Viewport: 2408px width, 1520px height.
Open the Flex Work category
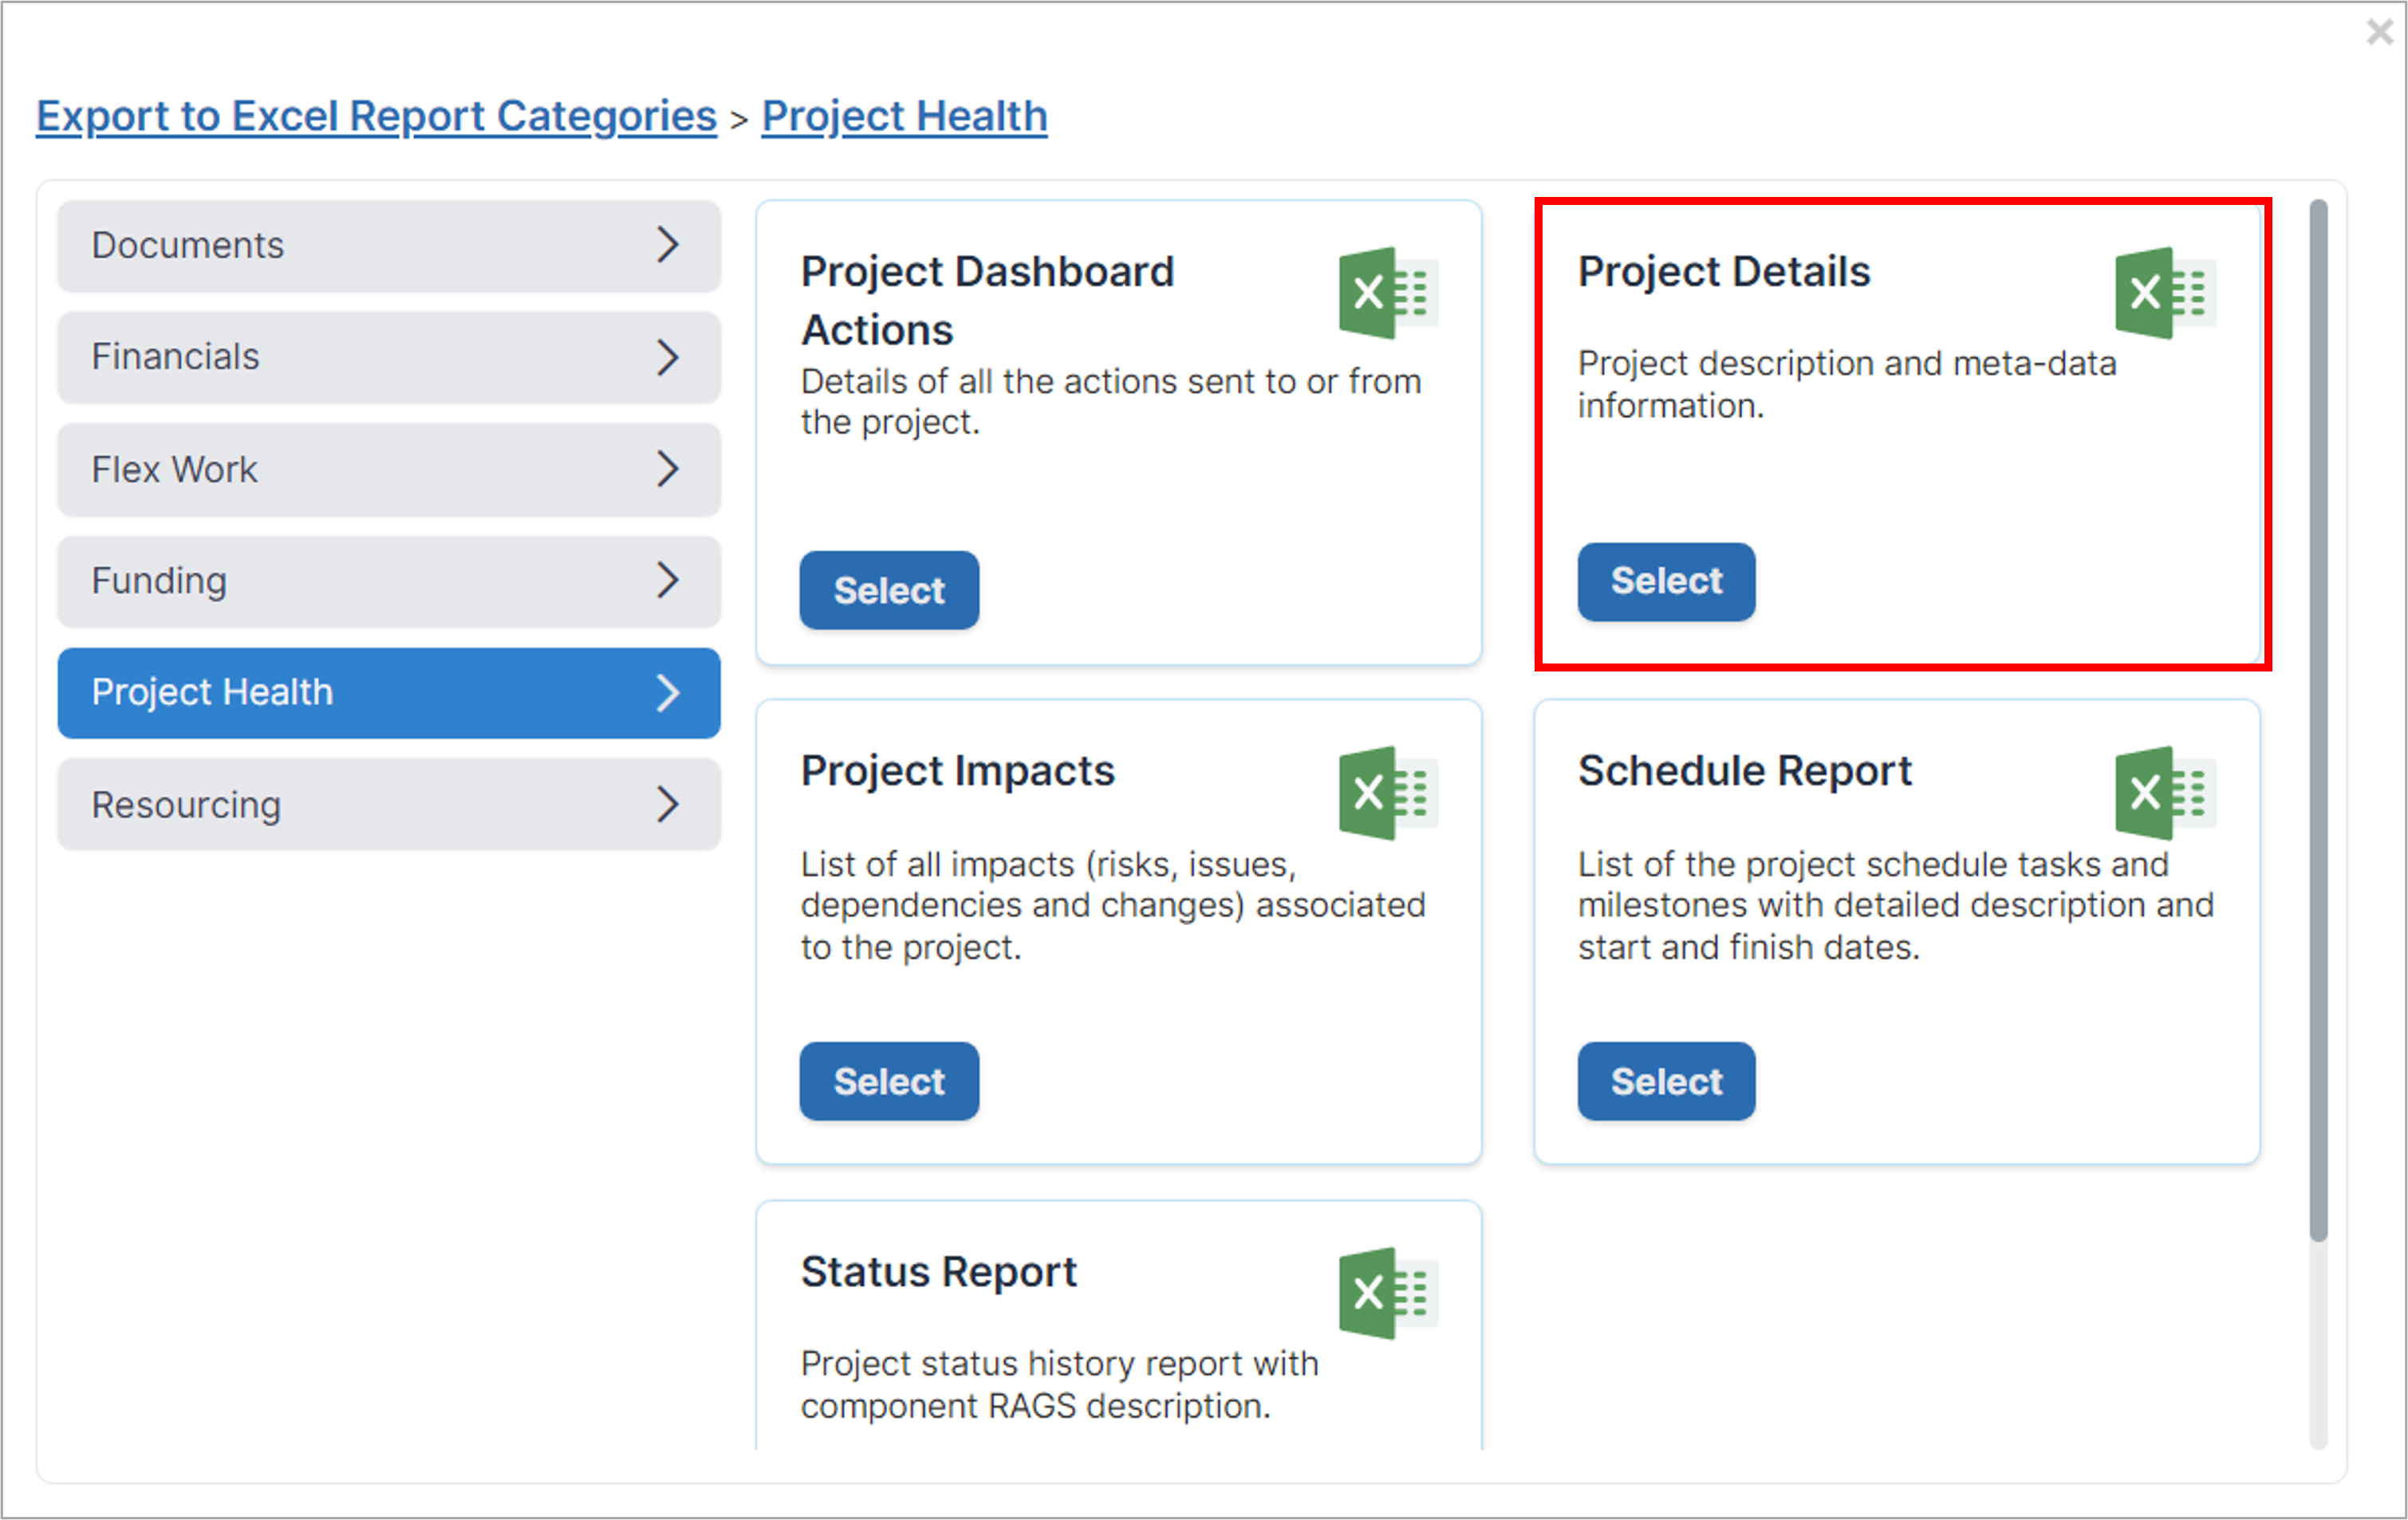click(389, 469)
